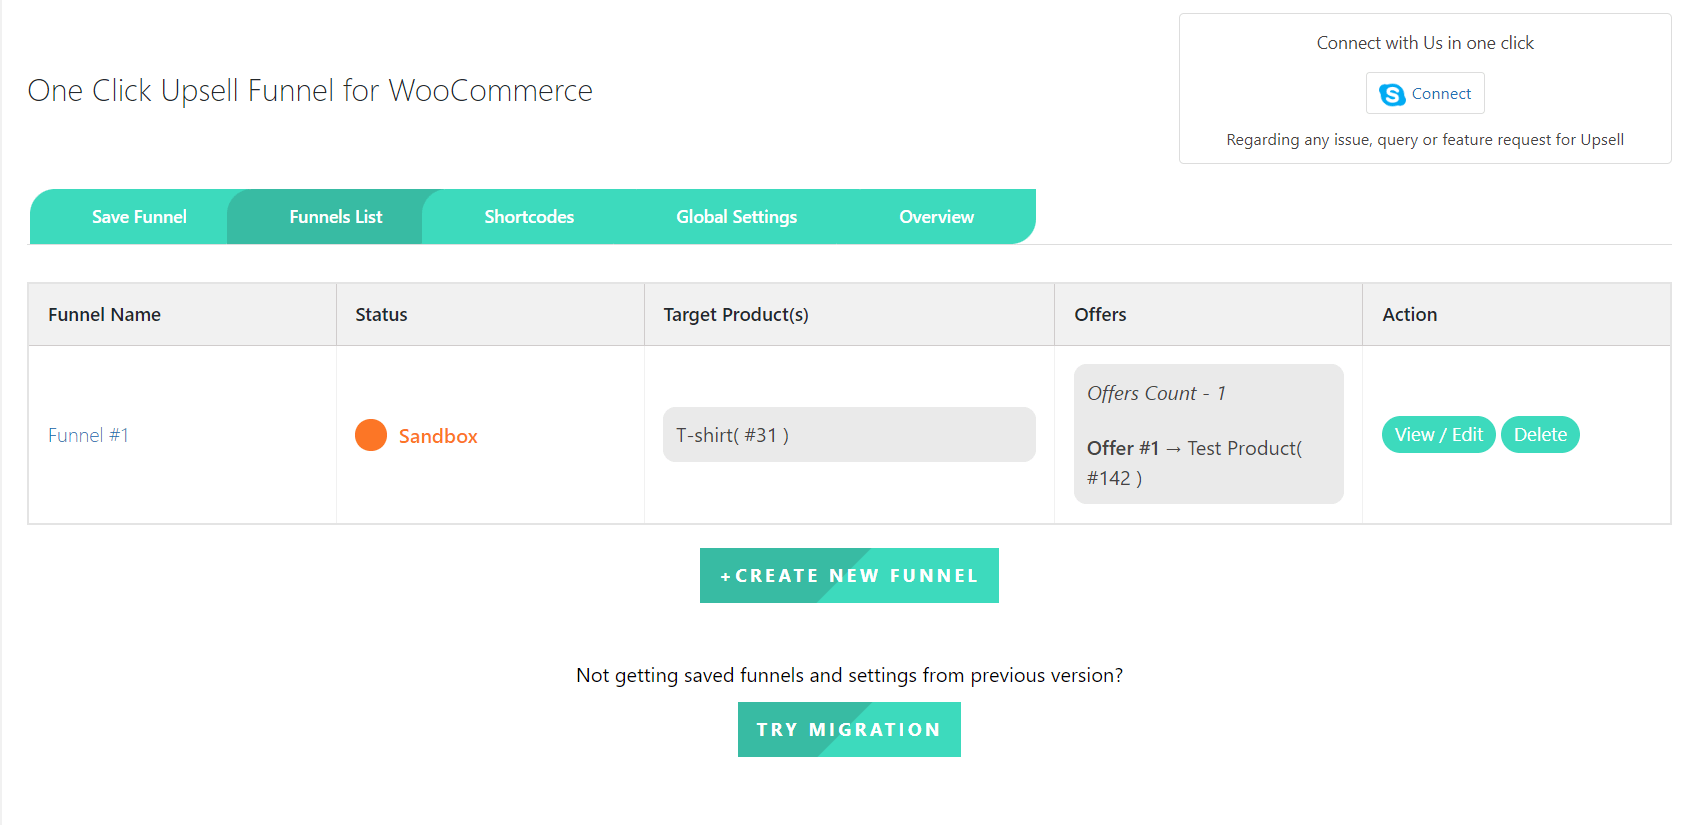Click 'Regarding any issue, query' text
1697x825 pixels.
1425,140
